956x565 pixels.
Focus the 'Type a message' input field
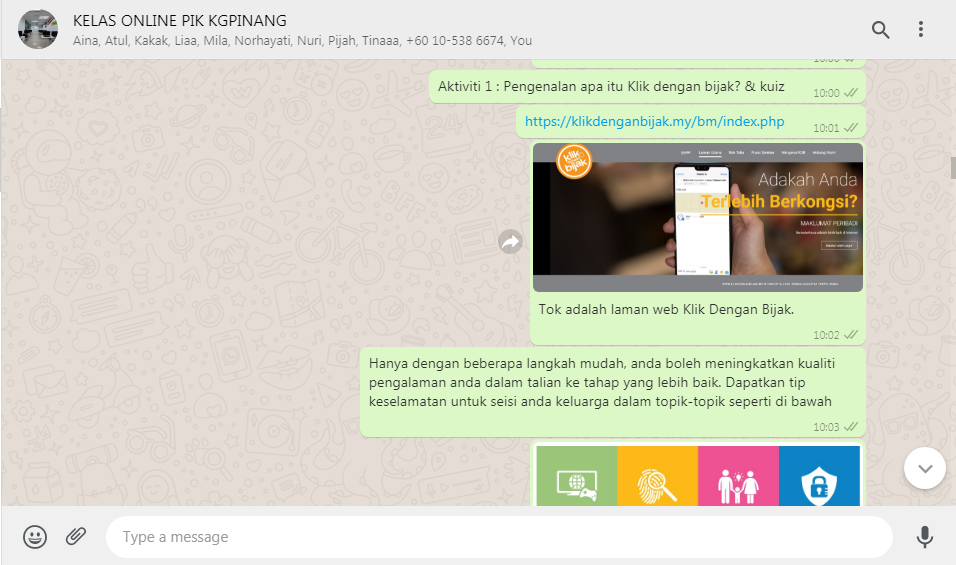pos(500,537)
